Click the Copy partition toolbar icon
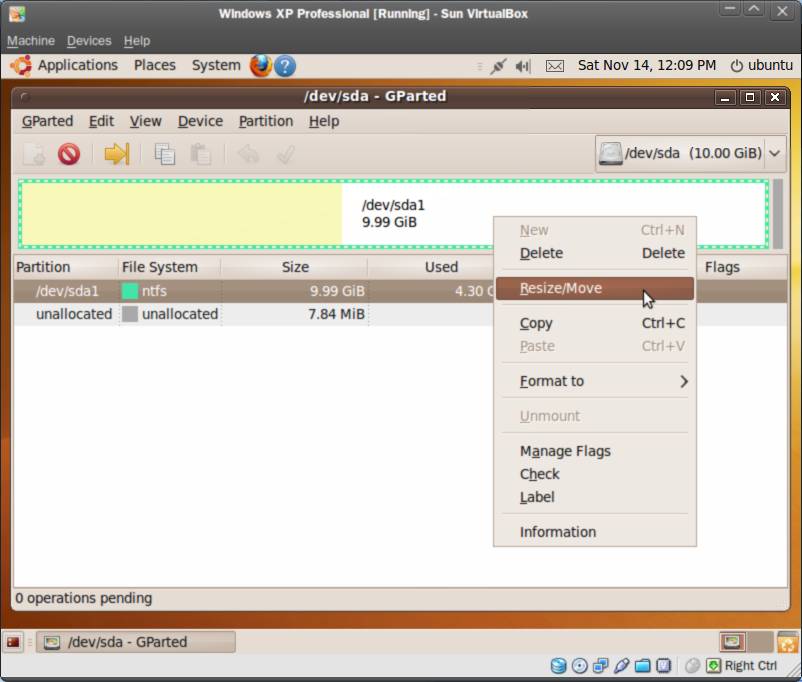 click(165, 153)
